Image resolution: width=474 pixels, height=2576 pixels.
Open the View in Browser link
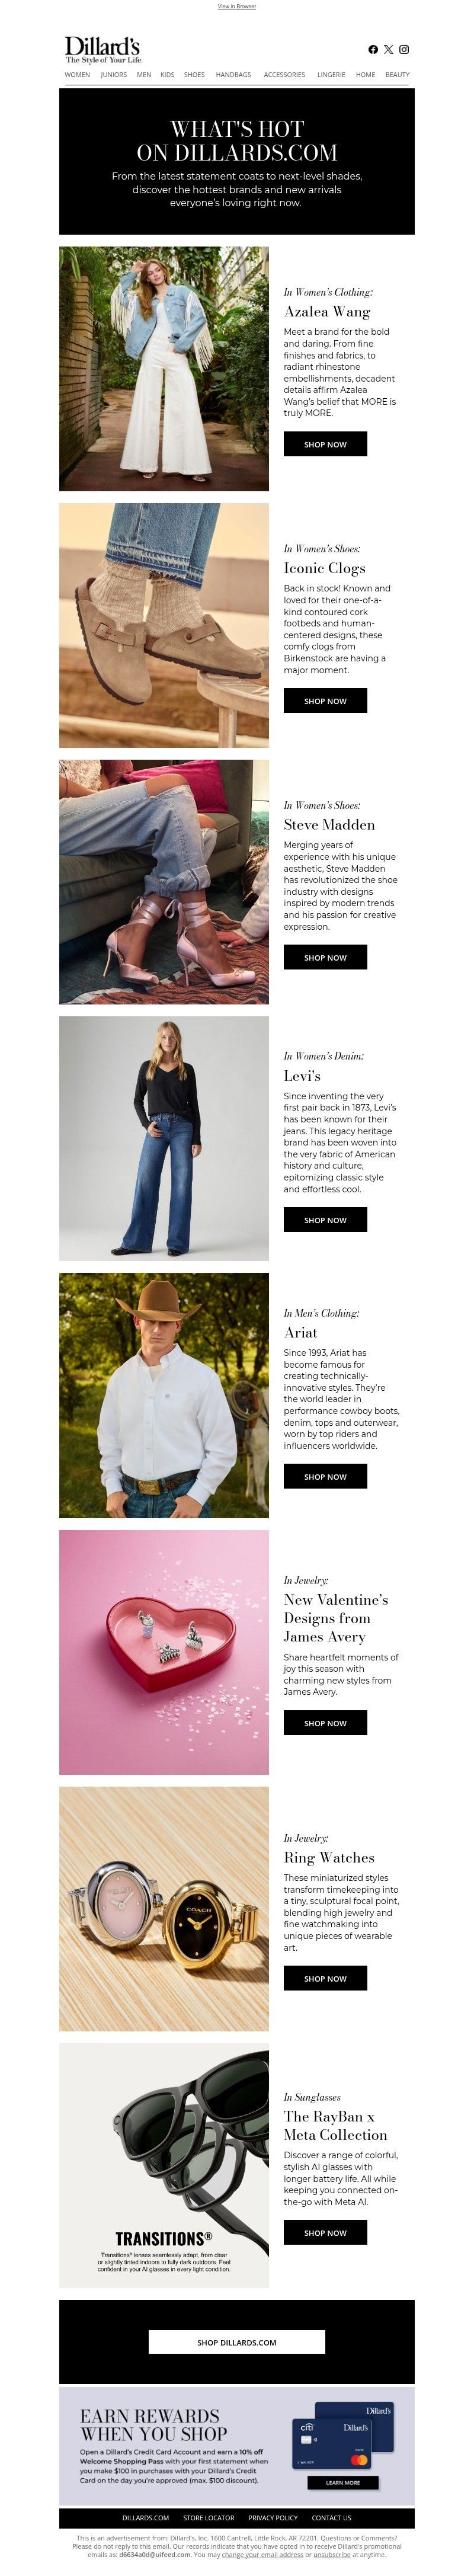[237, 6]
